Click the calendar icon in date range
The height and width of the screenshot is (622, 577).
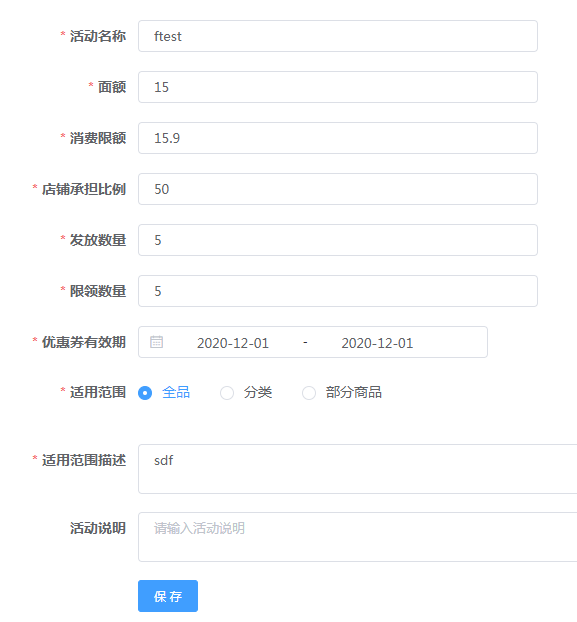point(156,342)
